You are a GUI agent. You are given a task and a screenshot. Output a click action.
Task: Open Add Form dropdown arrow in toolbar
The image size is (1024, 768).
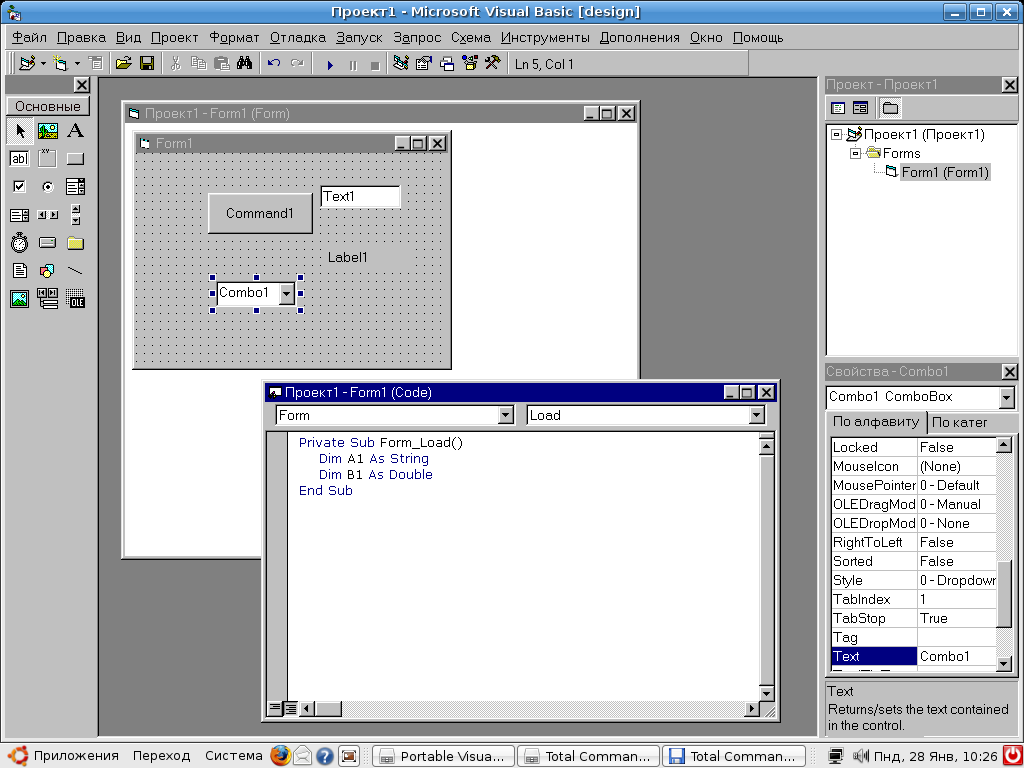(x=77, y=64)
